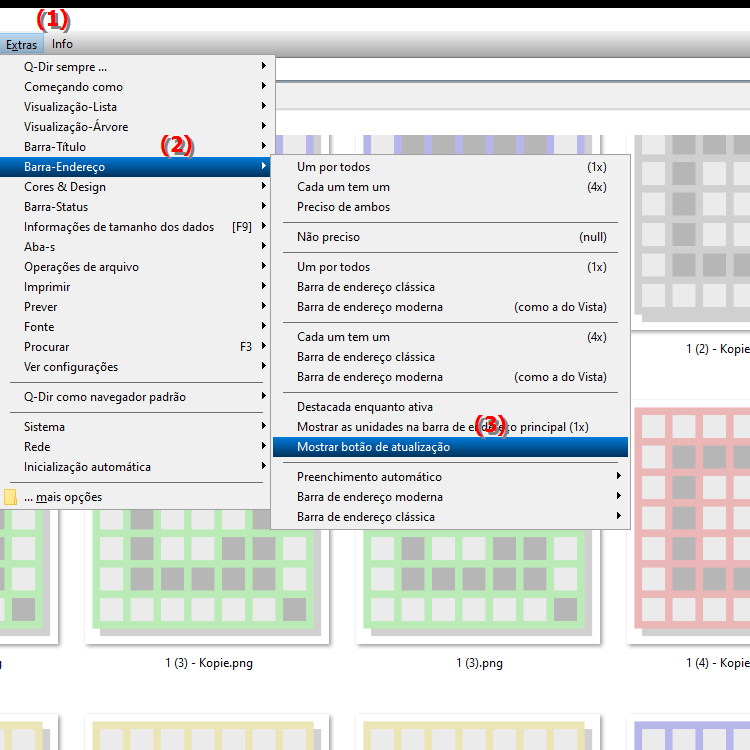Image resolution: width=750 pixels, height=750 pixels.
Task: Pick Barra de endereço clássica under Um por todos
Action: 450,287
